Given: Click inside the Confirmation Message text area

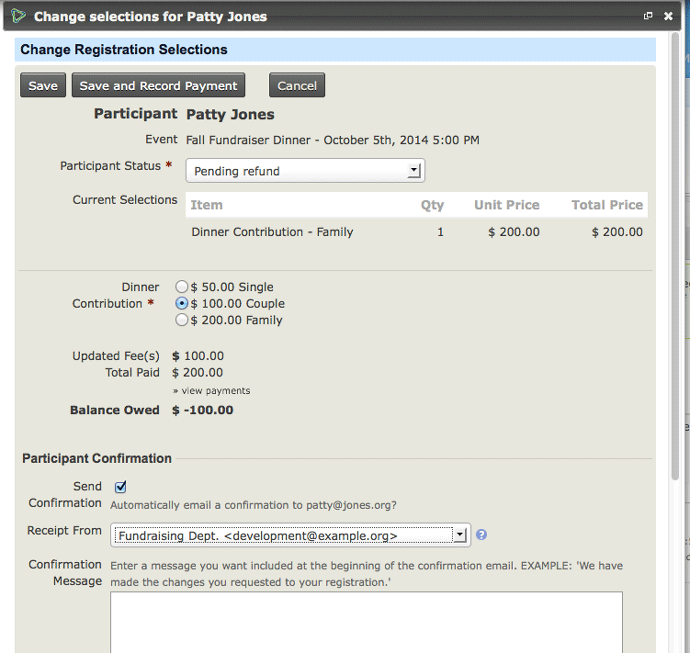Looking at the screenshot, I should 365,620.
